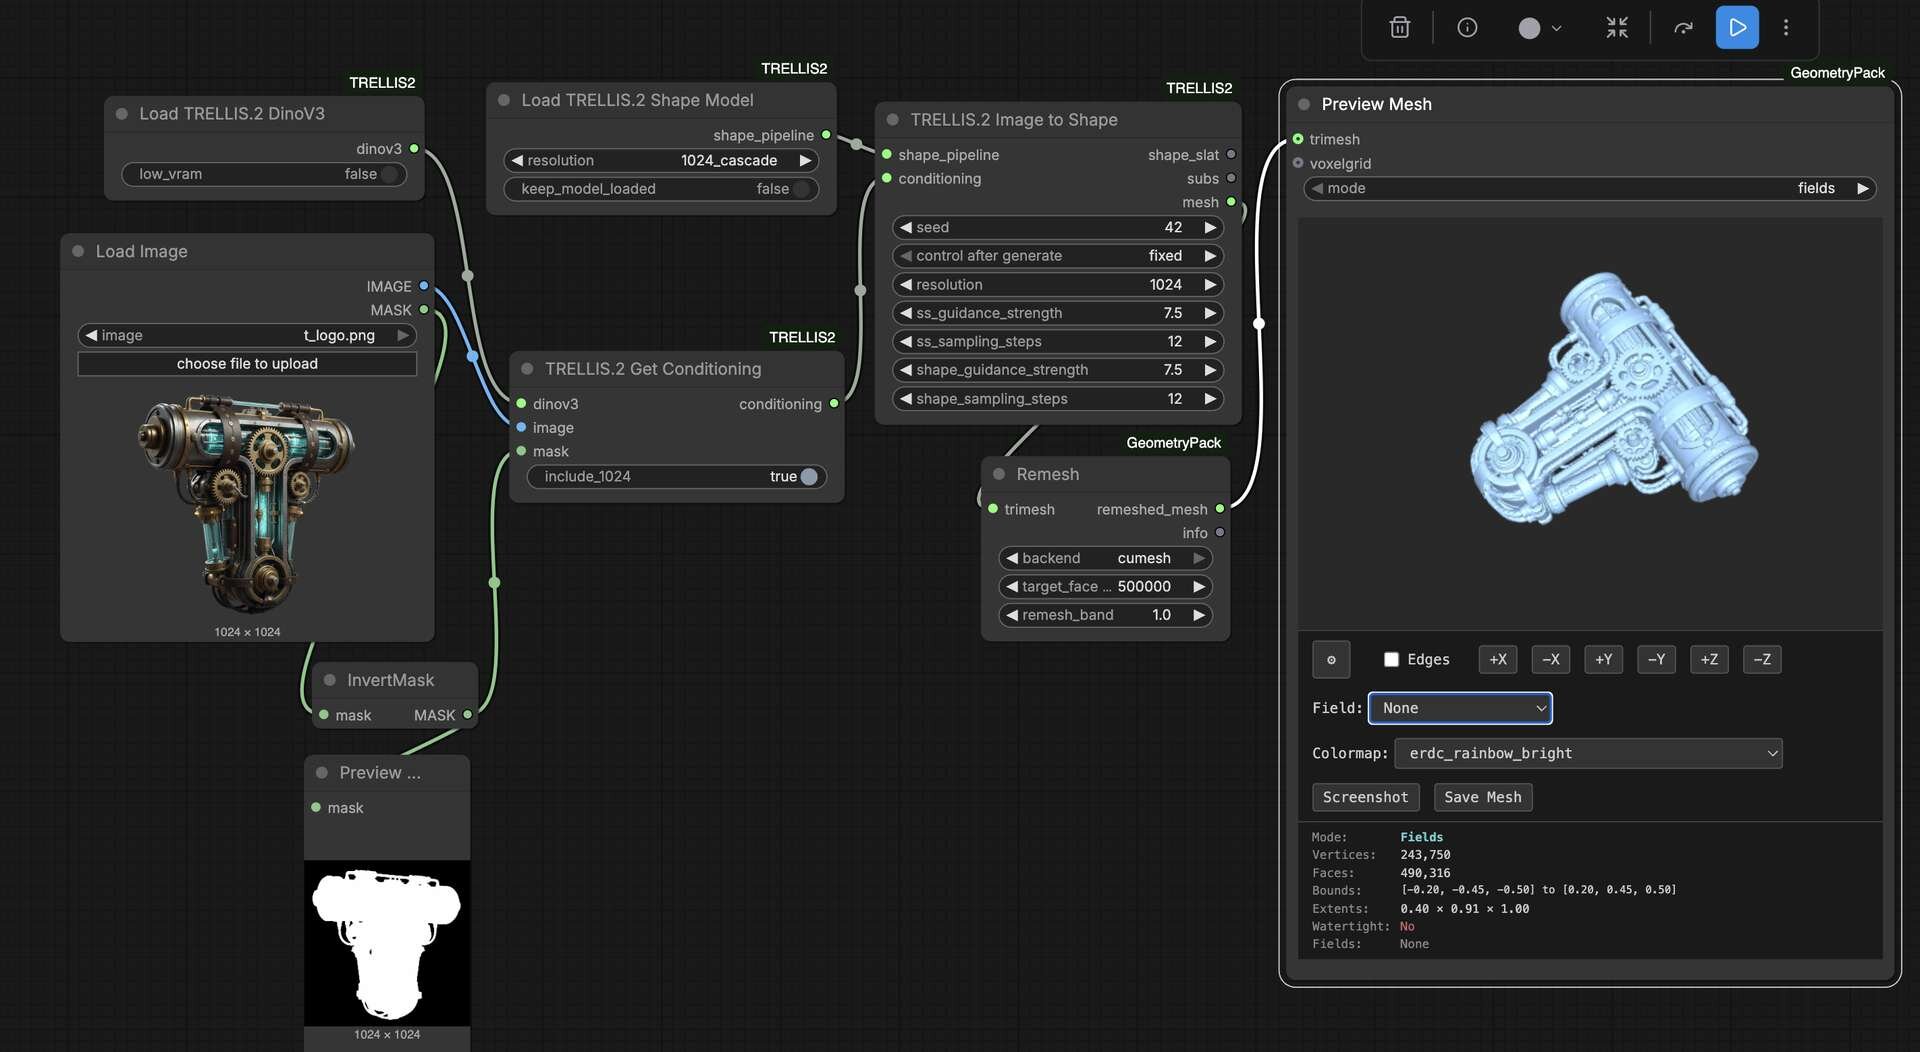The image size is (1920, 1052).
Task: Click choose file to upload
Action: pos(247,364)
